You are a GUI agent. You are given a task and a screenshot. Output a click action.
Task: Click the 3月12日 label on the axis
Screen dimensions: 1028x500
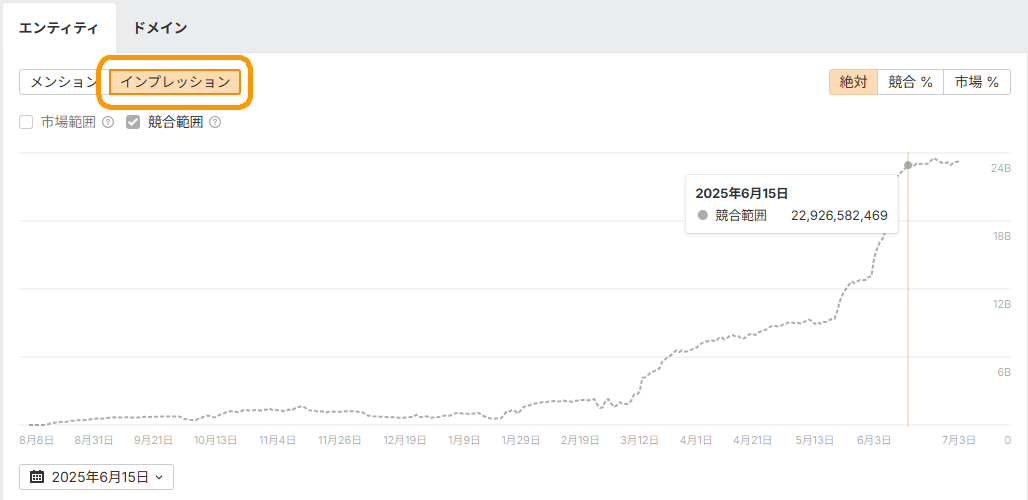point(638,440)
